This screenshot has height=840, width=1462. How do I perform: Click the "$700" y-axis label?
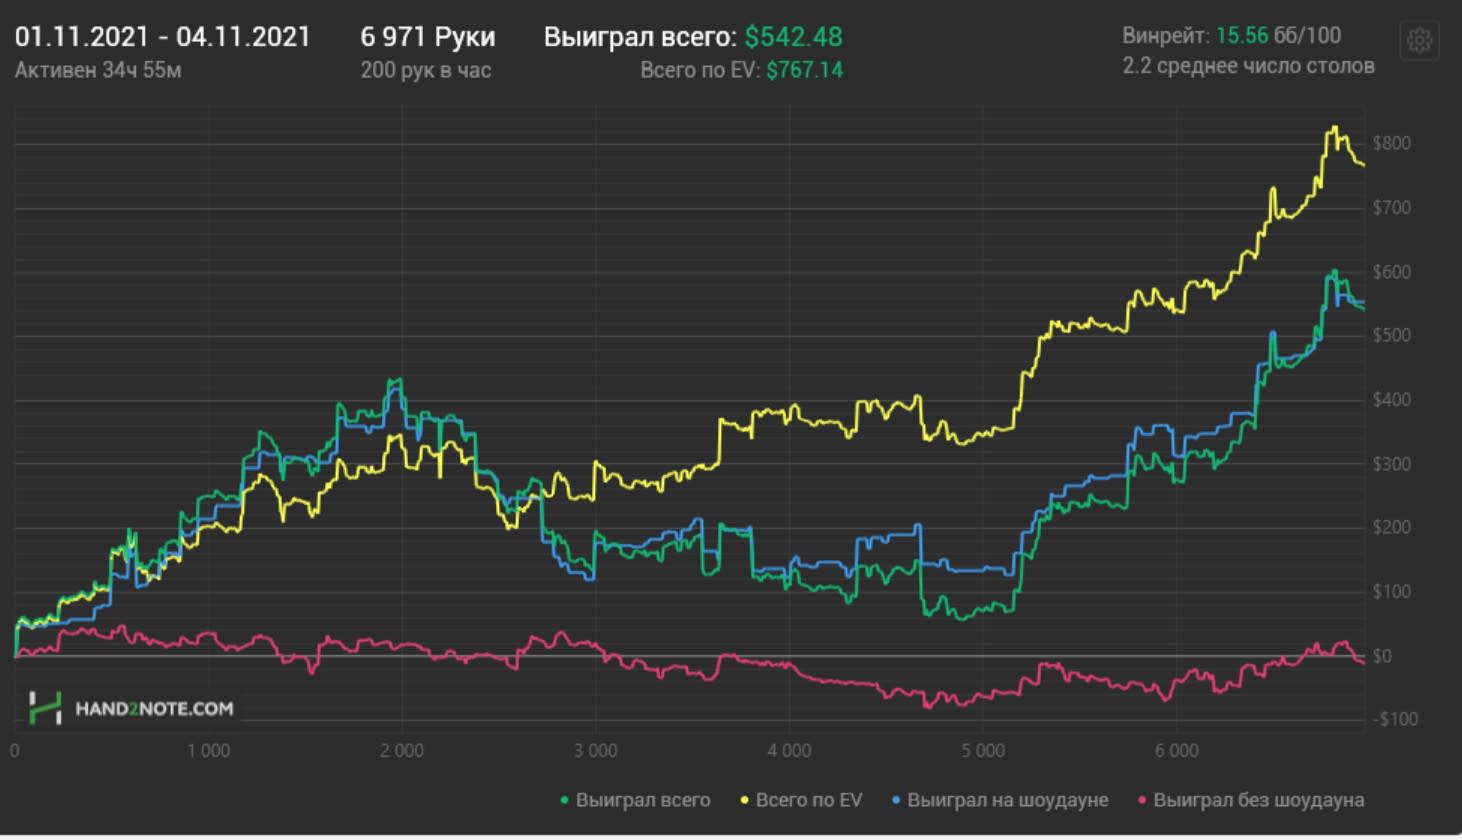(1391, 208)
